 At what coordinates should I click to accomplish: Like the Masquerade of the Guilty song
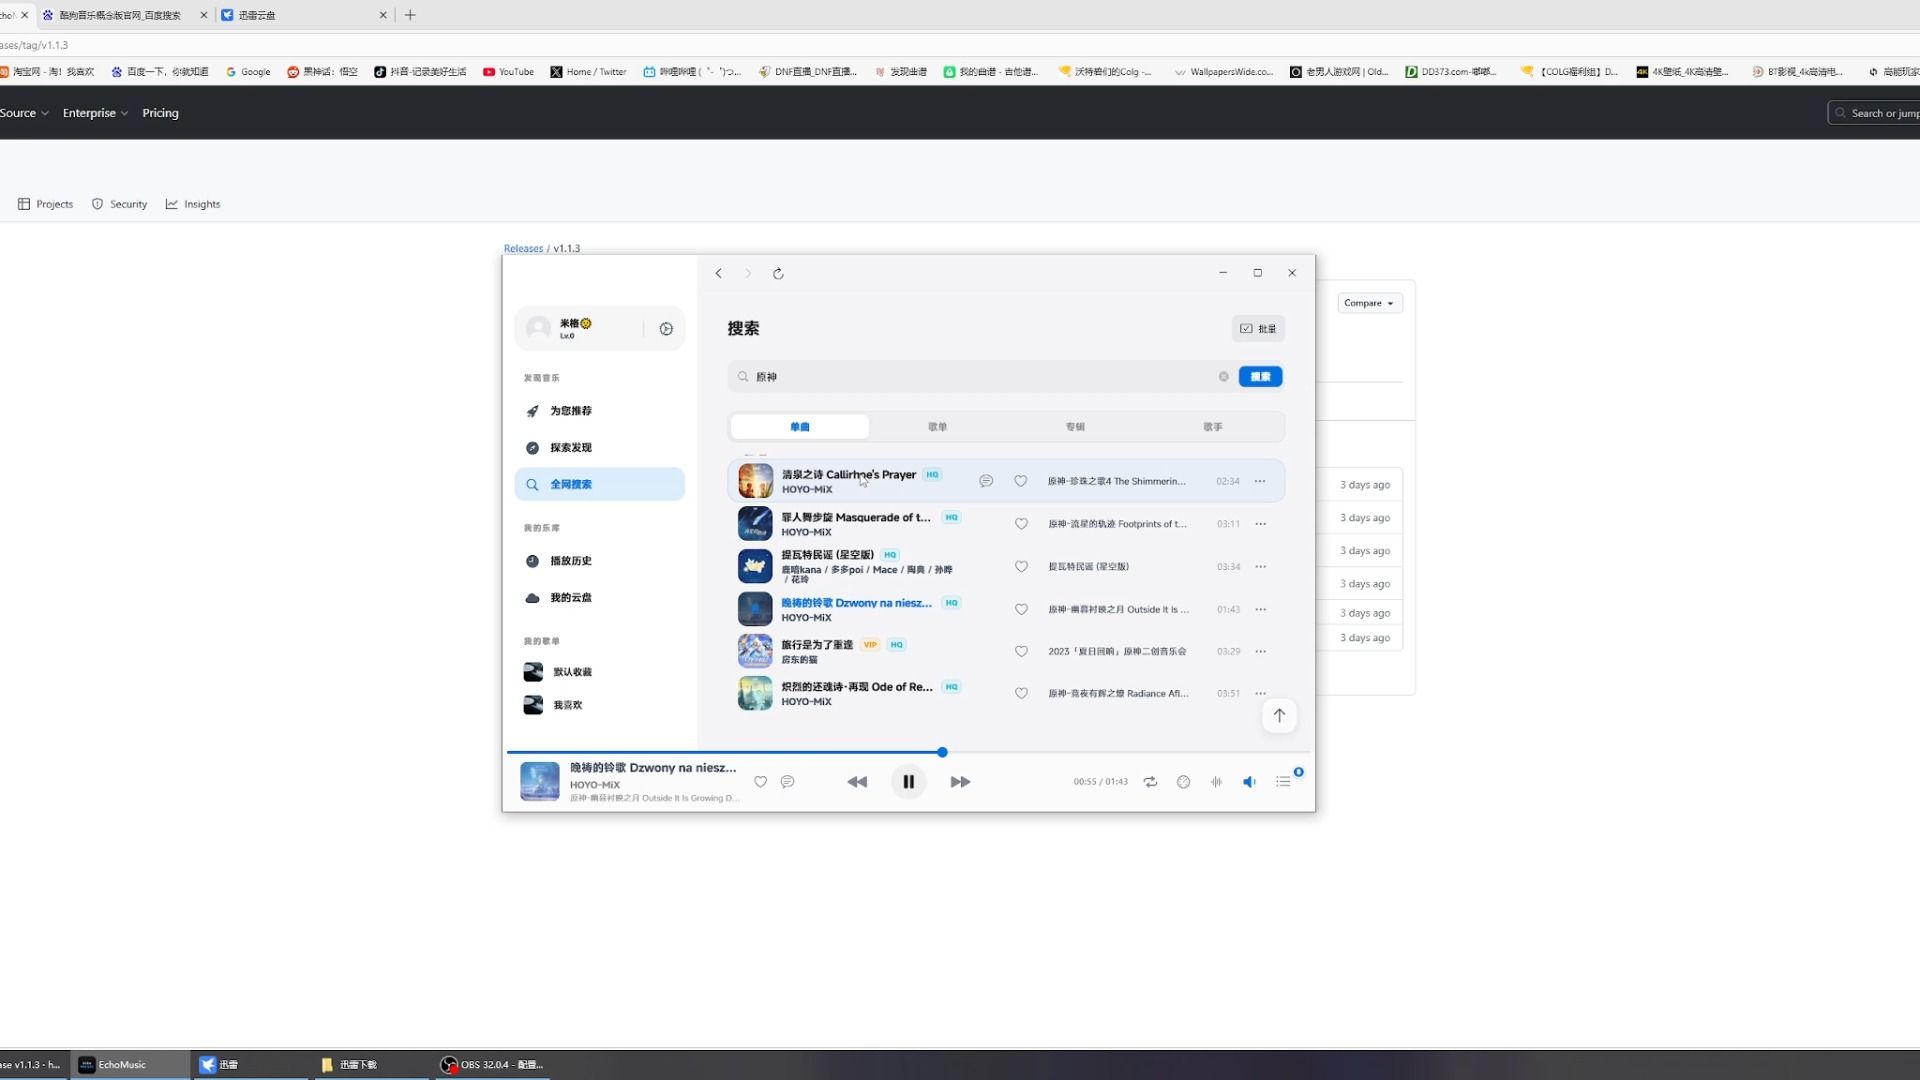(1021, 524)
